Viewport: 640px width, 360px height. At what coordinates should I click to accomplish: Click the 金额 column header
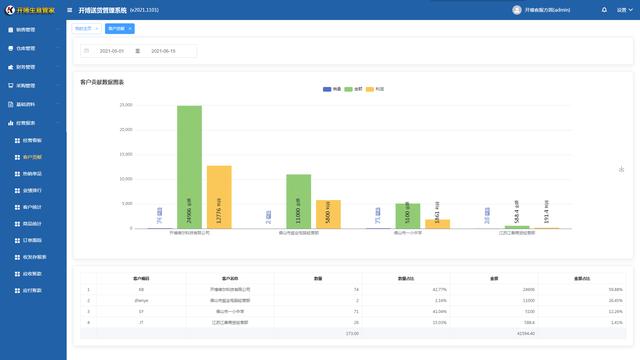[494, 278]
